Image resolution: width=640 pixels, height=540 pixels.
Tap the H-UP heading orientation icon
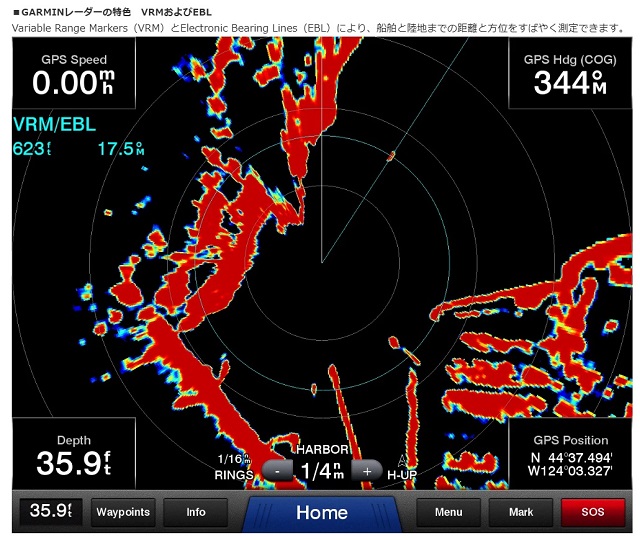(402, 468)
